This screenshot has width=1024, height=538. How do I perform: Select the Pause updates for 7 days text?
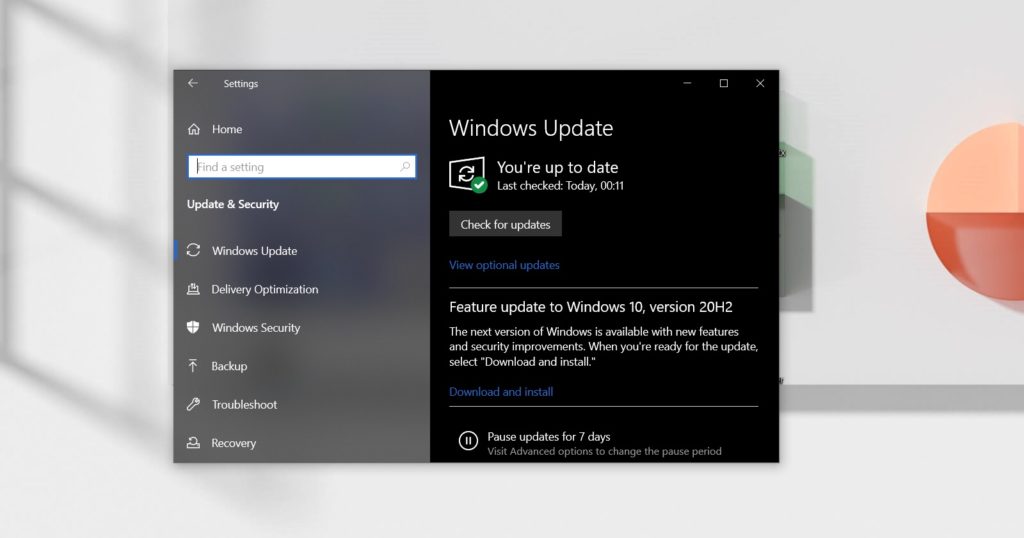click(548, 437)
